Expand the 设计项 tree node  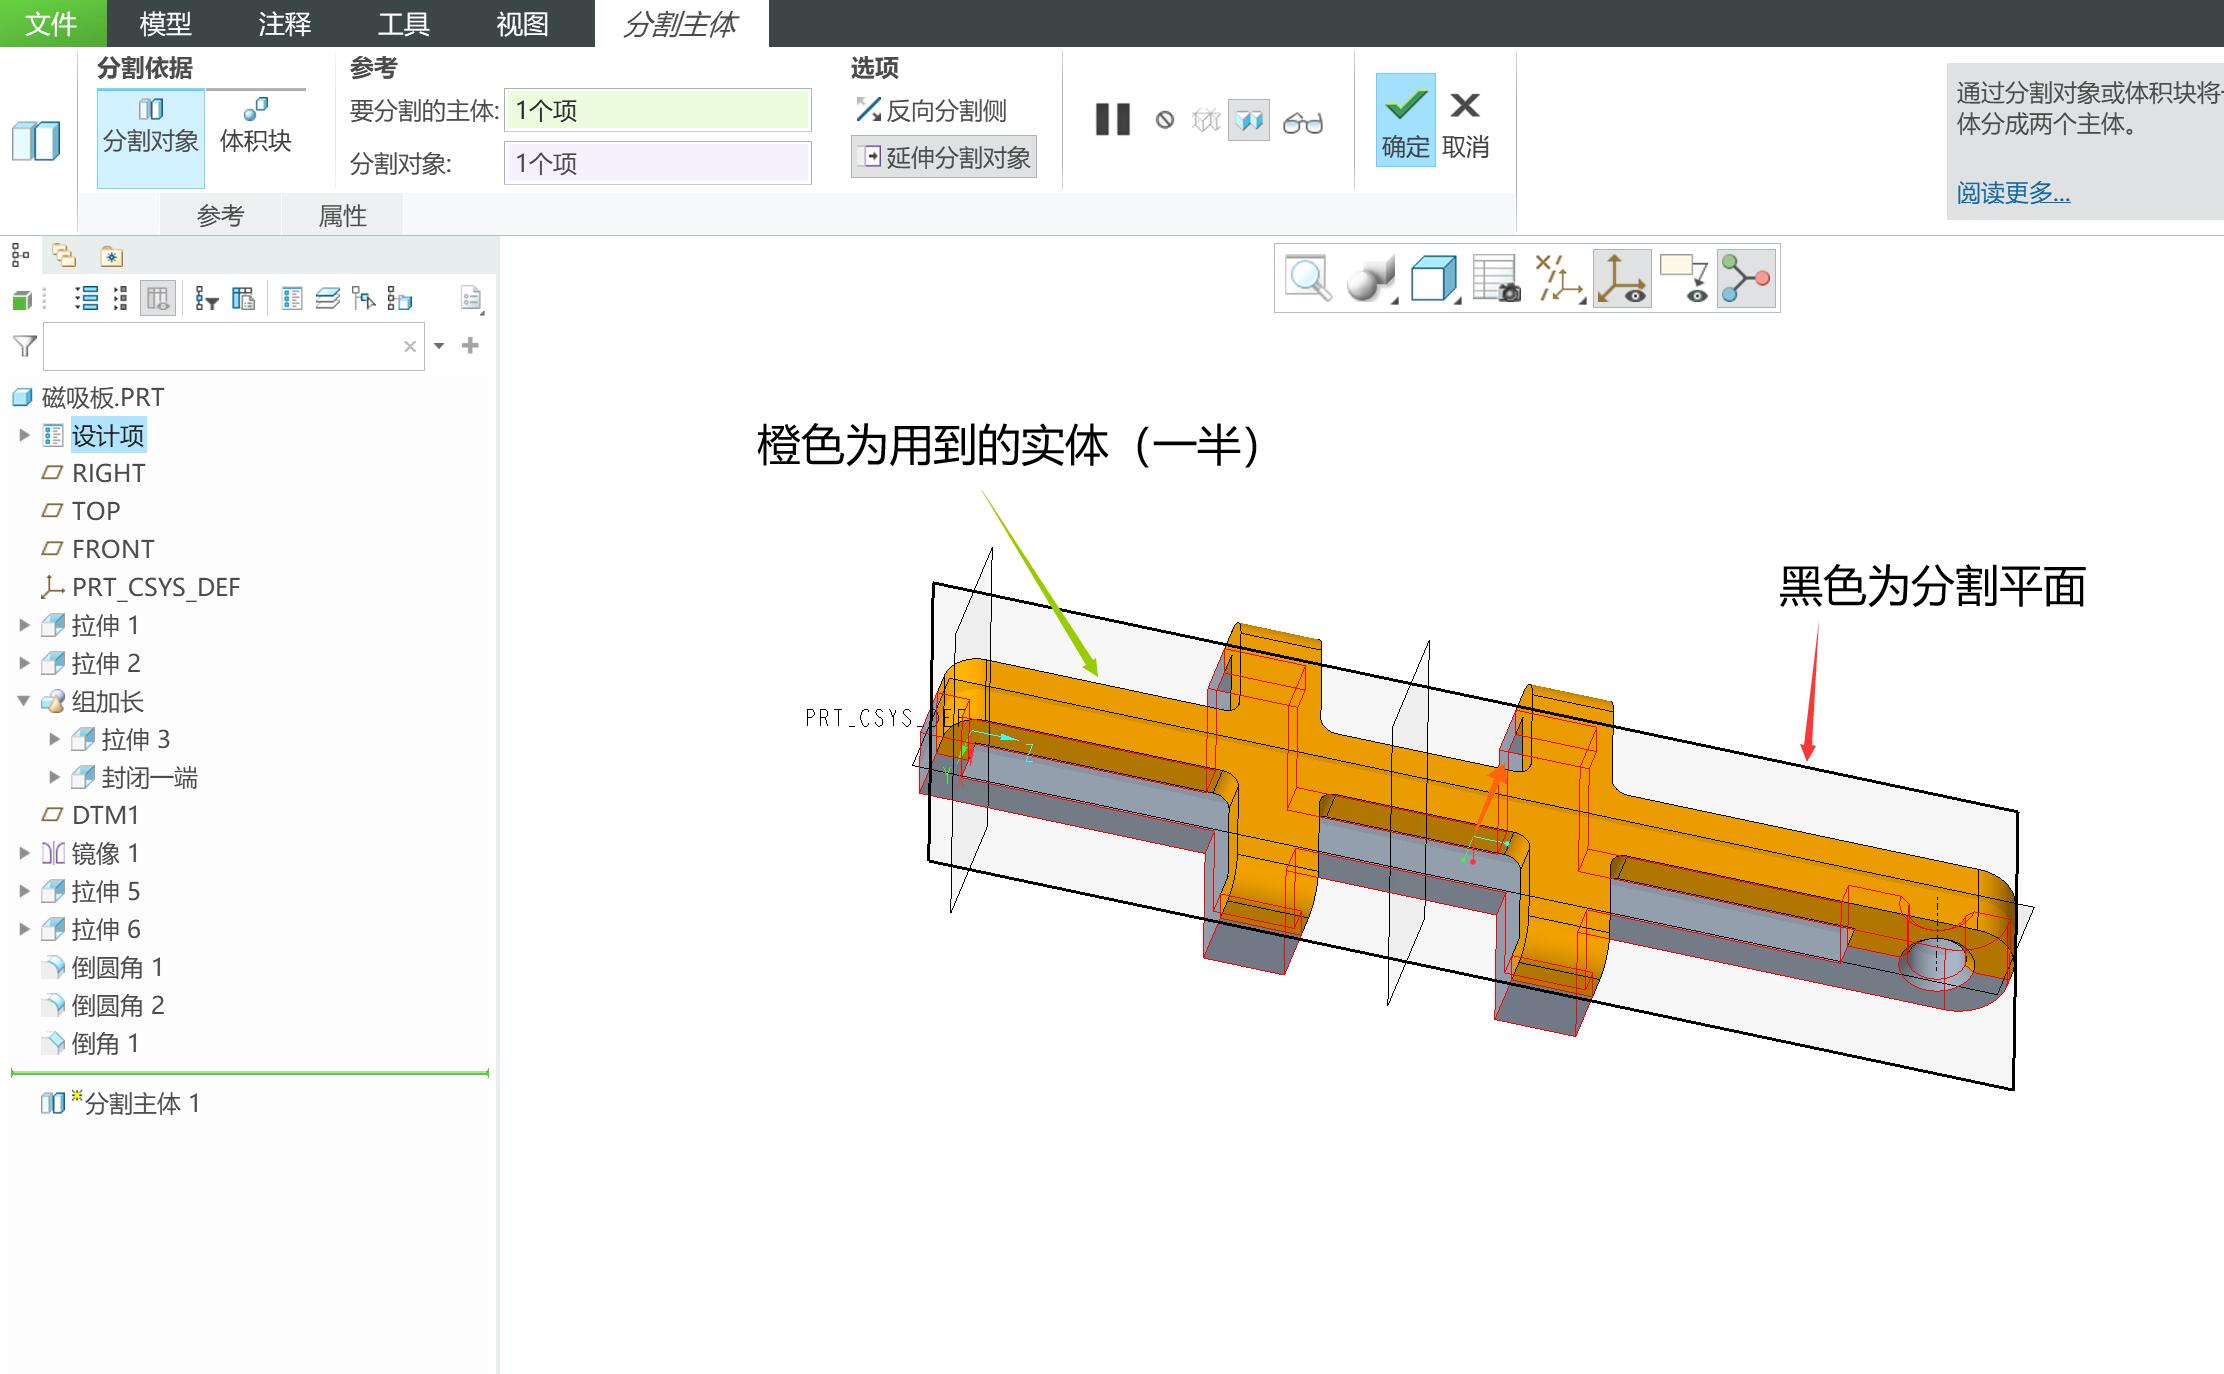(25, 435)
